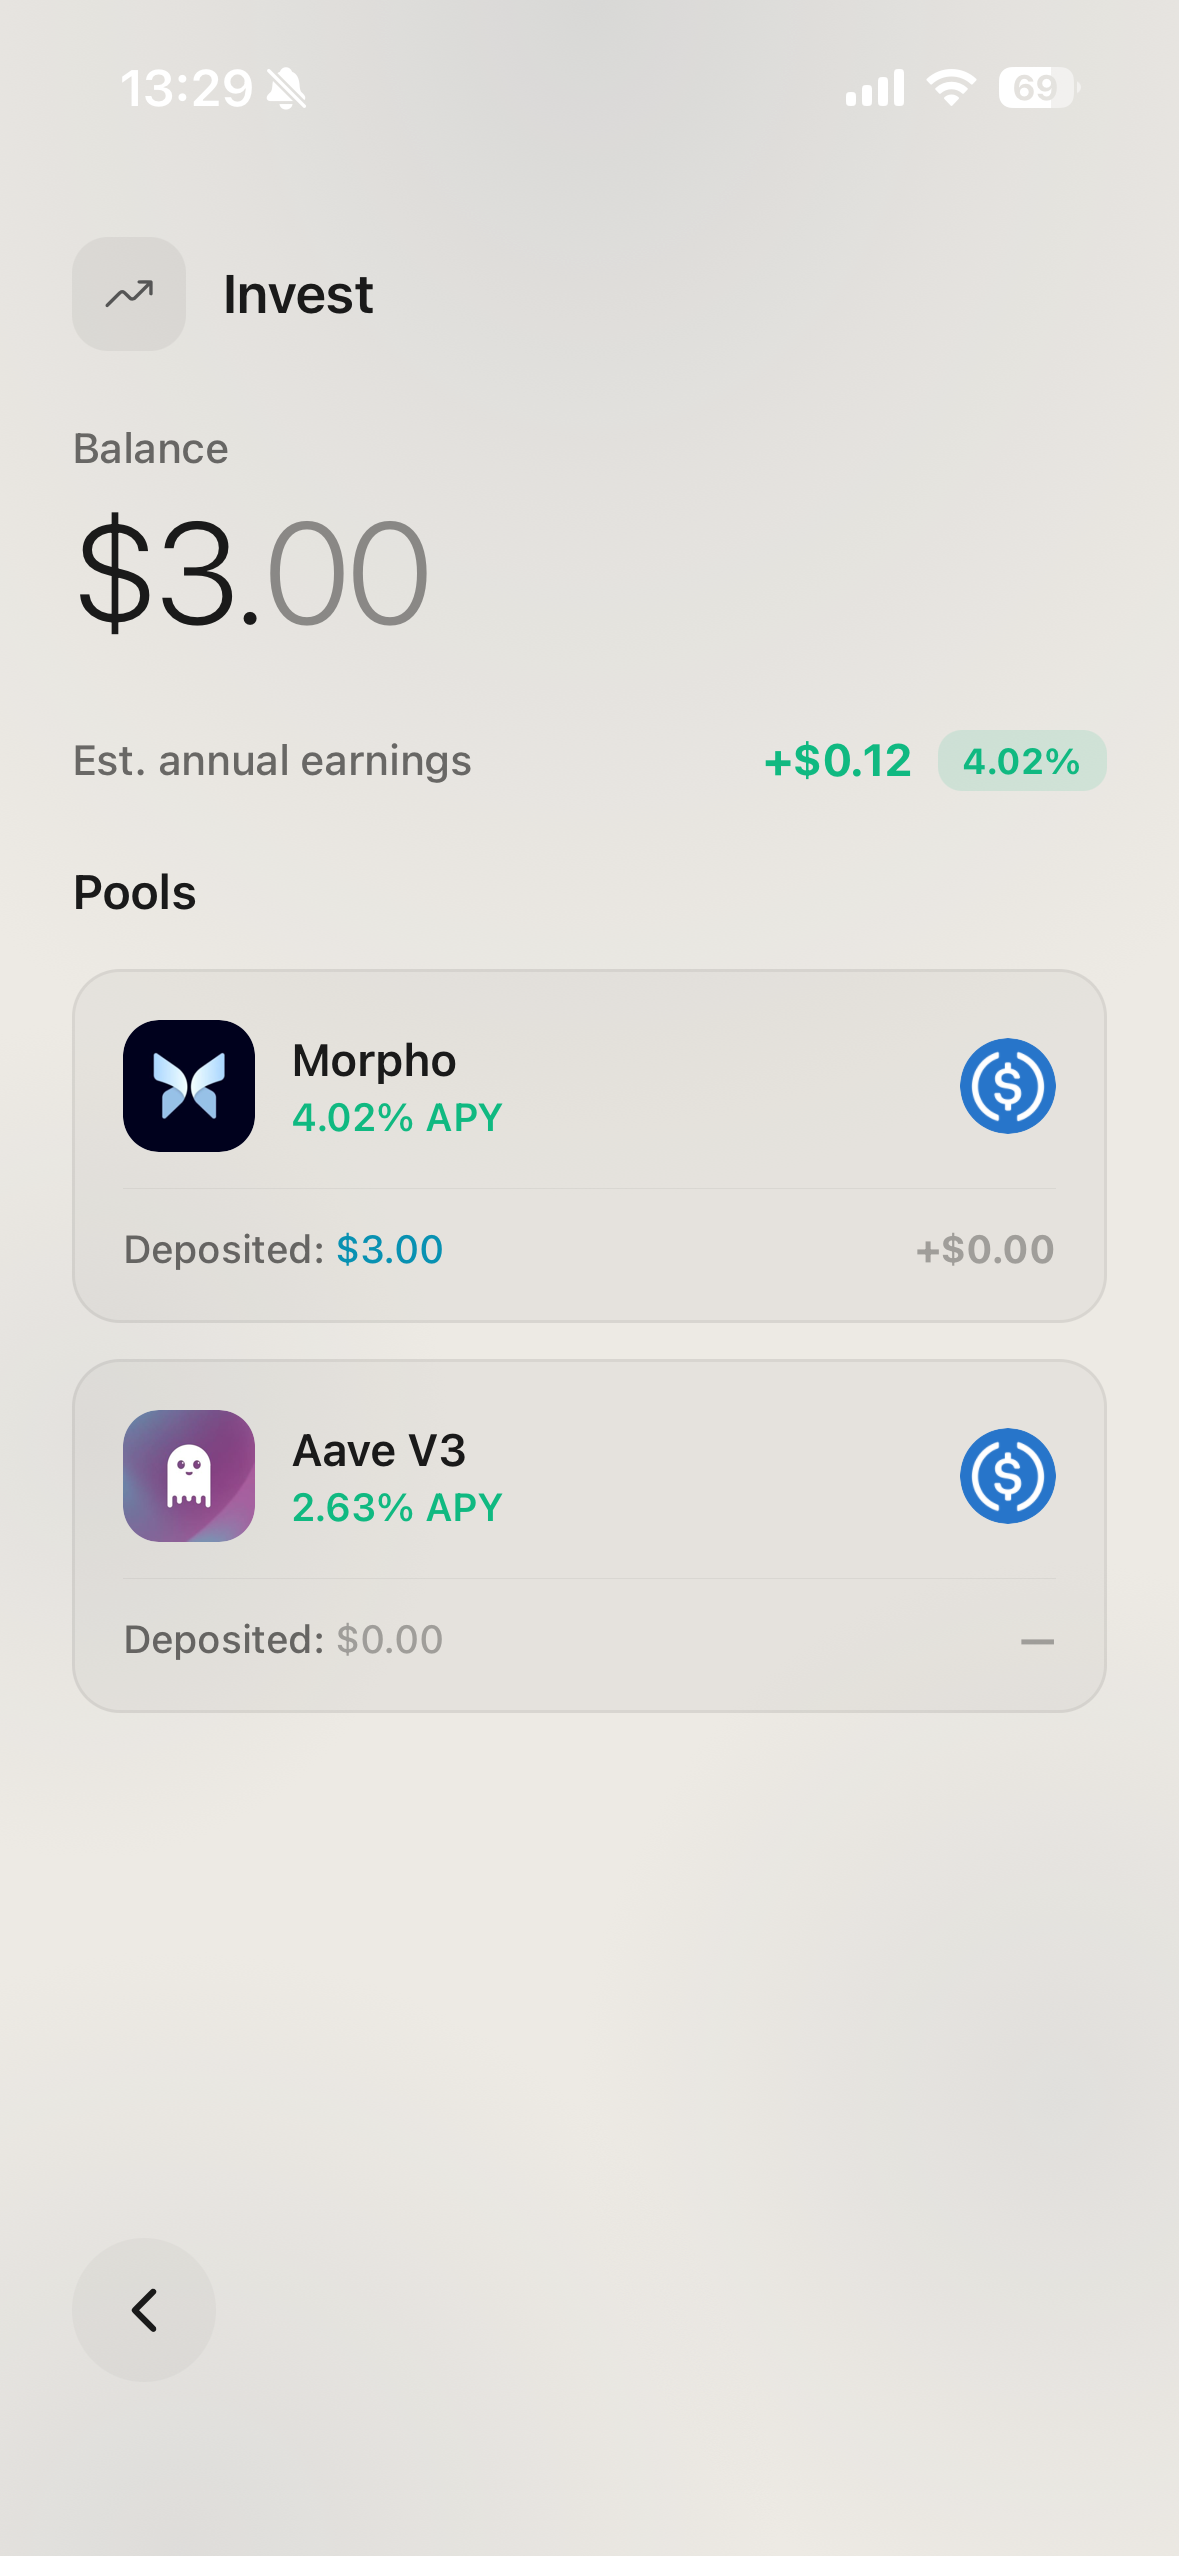Viewport: 1179px width, 2556px height.
Task: Click Morpho's 4.02% APY label
Action: [x=397, y=1118]
